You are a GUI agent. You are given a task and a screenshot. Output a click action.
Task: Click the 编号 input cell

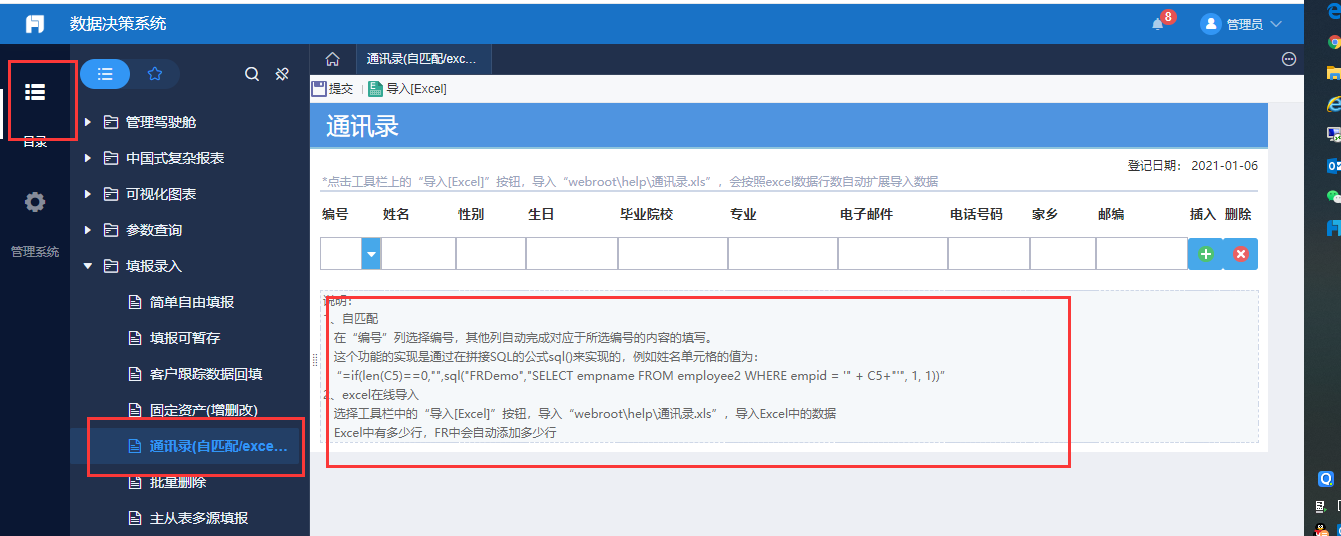(x=341, y=254)
